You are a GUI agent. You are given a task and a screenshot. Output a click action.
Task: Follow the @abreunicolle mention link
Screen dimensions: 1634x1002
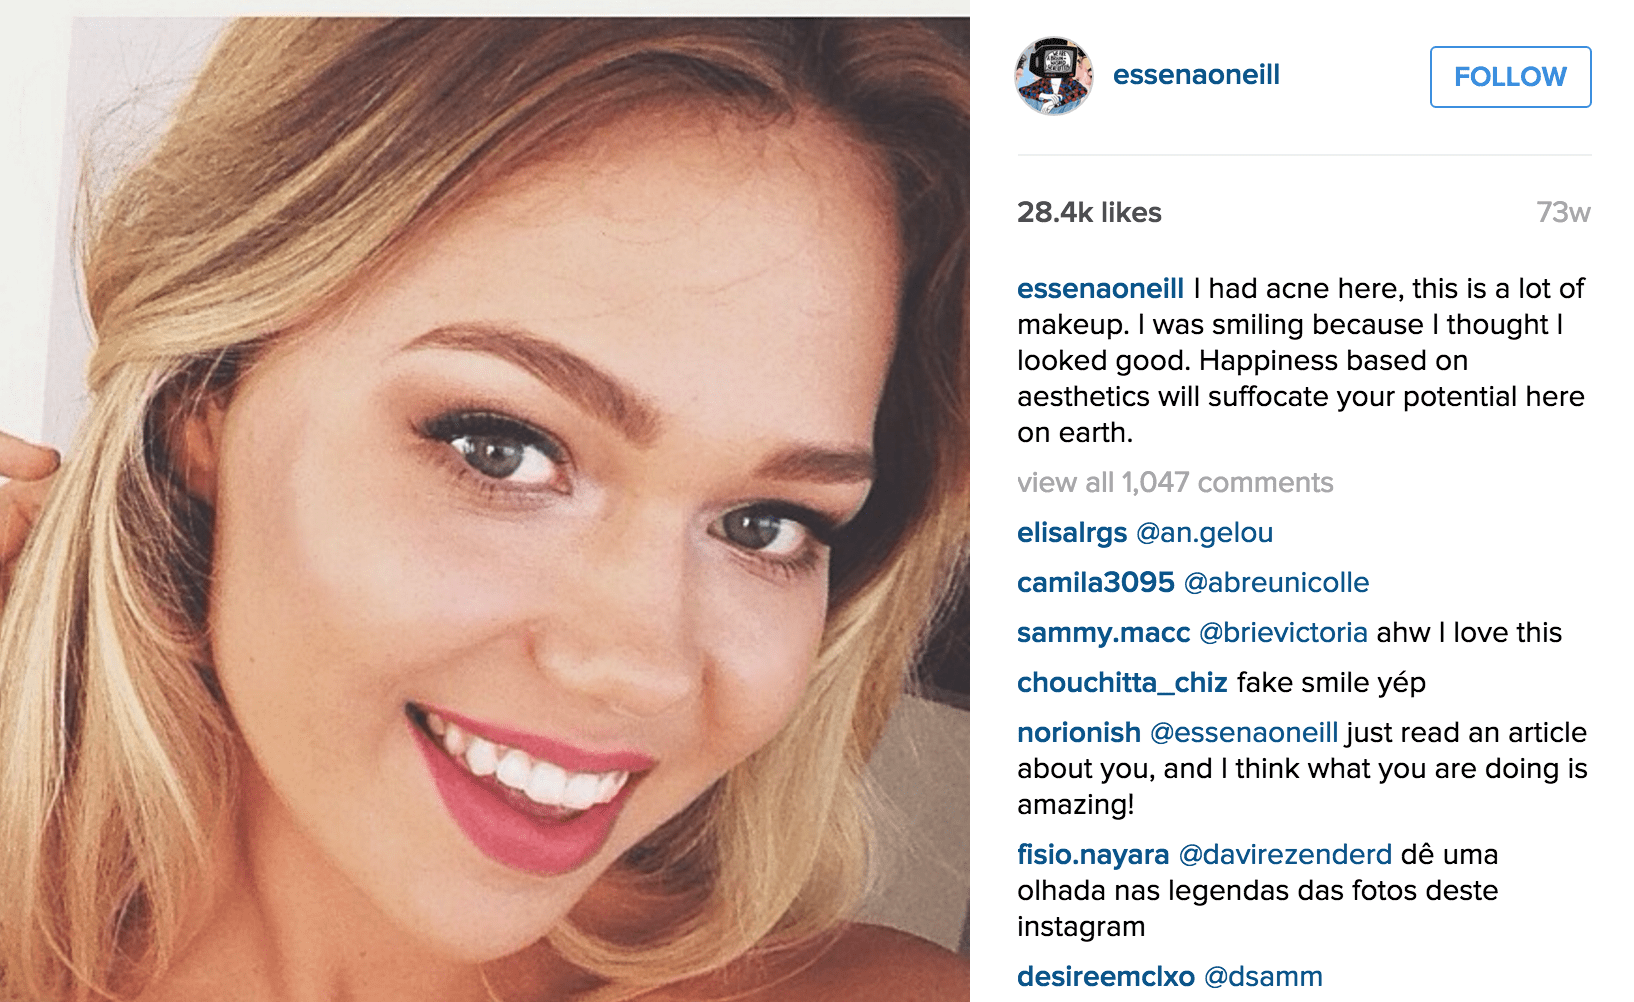tap(1276, 583)
